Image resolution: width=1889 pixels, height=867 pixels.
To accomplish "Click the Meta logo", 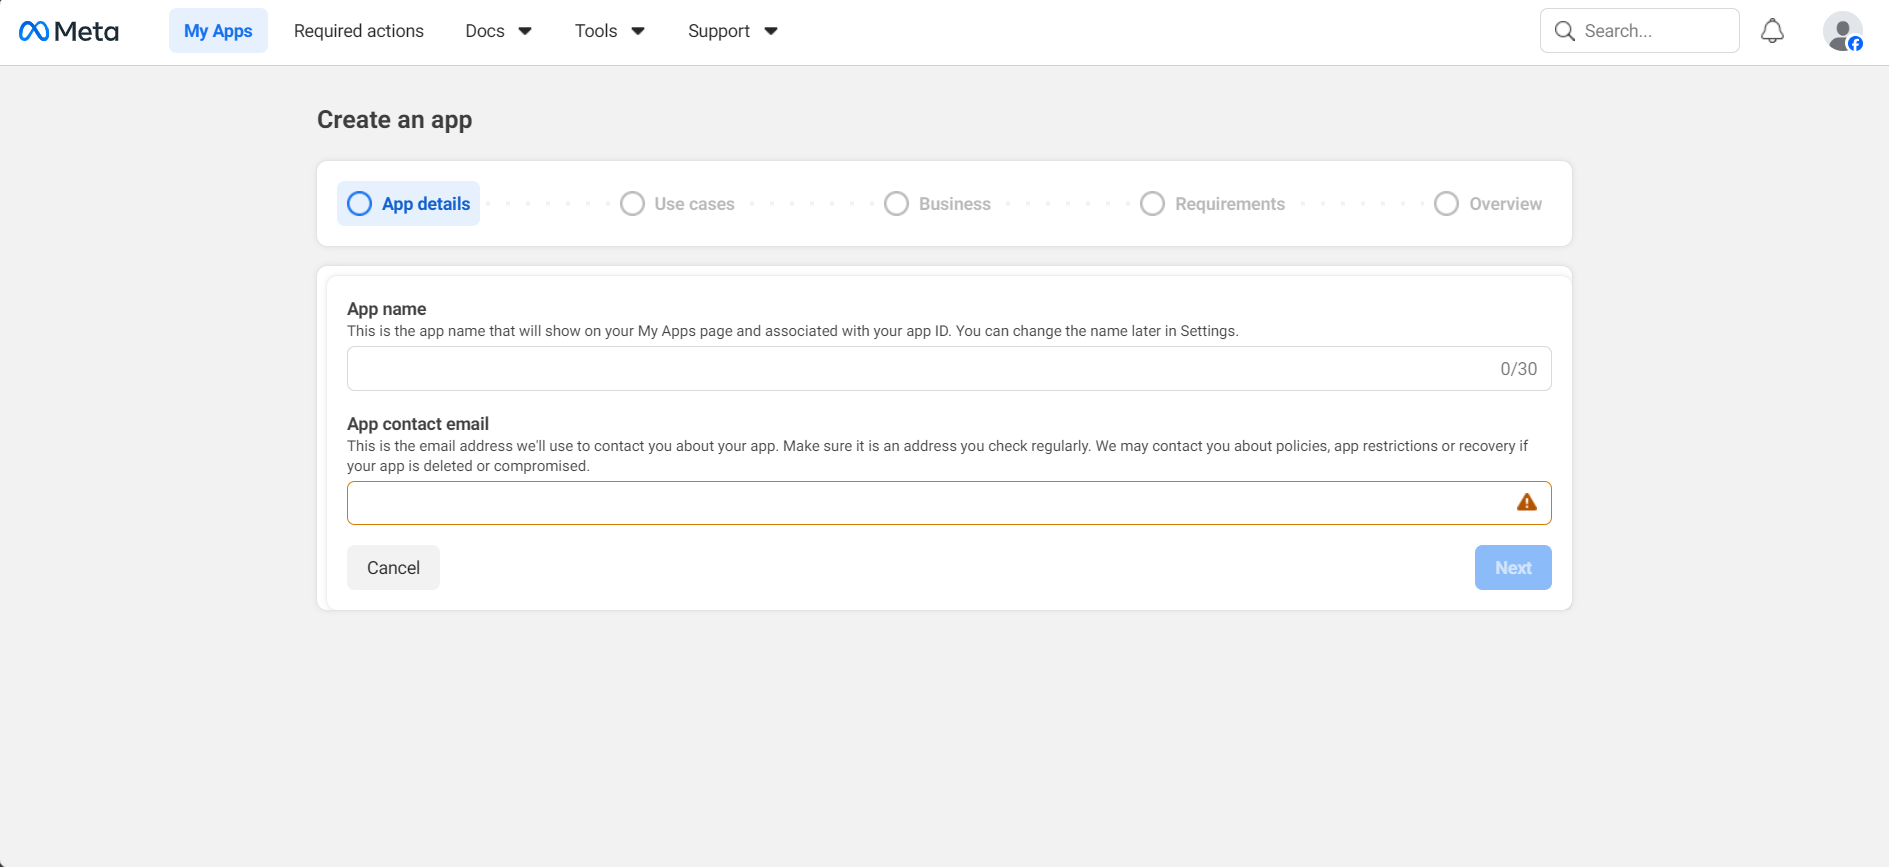I will tap(68, 31).
